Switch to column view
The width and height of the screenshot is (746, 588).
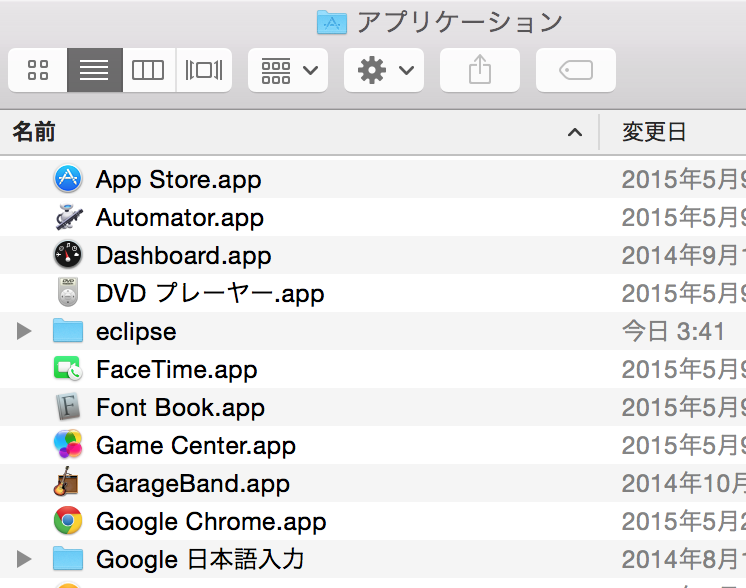coord(149,70)
